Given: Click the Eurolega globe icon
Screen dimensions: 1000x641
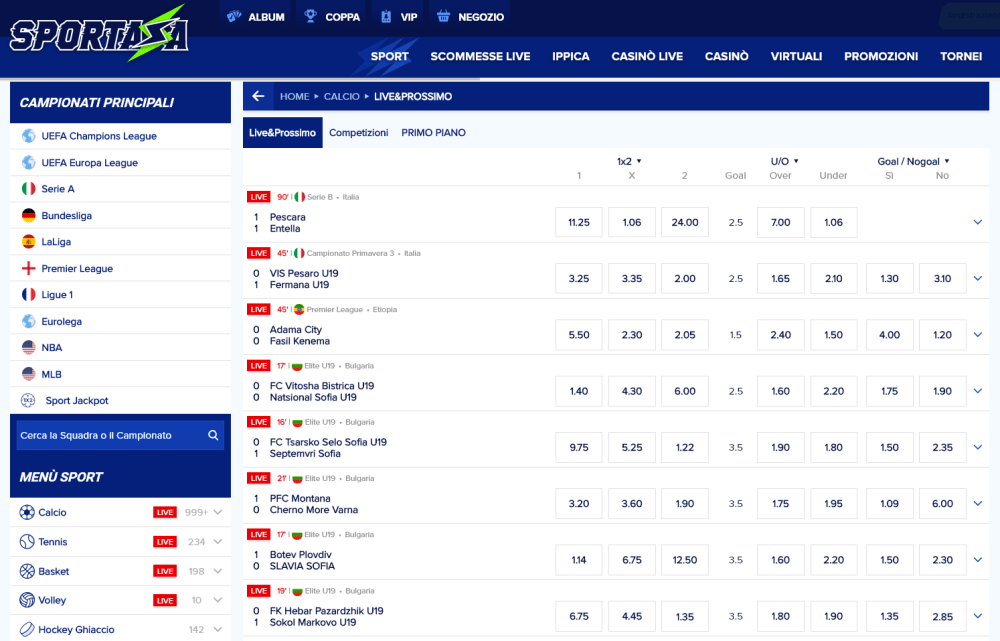Looking at the screenshot, I should coord(29,321).
